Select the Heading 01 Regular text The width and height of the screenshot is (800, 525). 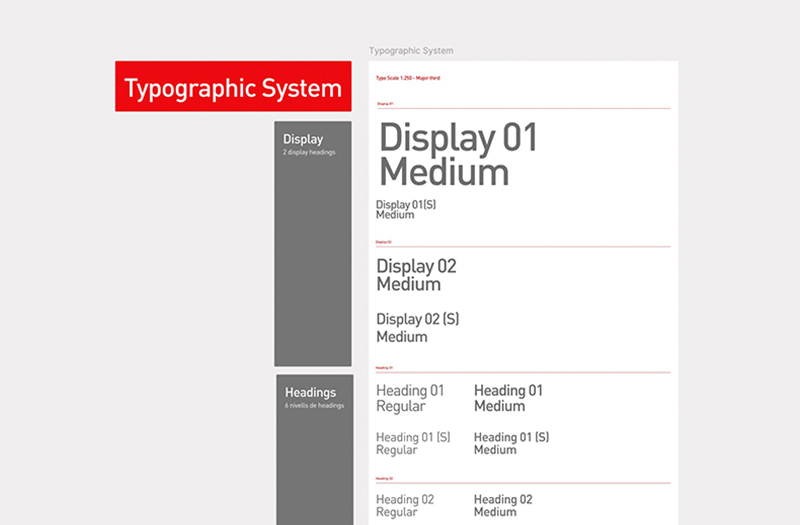410,398
